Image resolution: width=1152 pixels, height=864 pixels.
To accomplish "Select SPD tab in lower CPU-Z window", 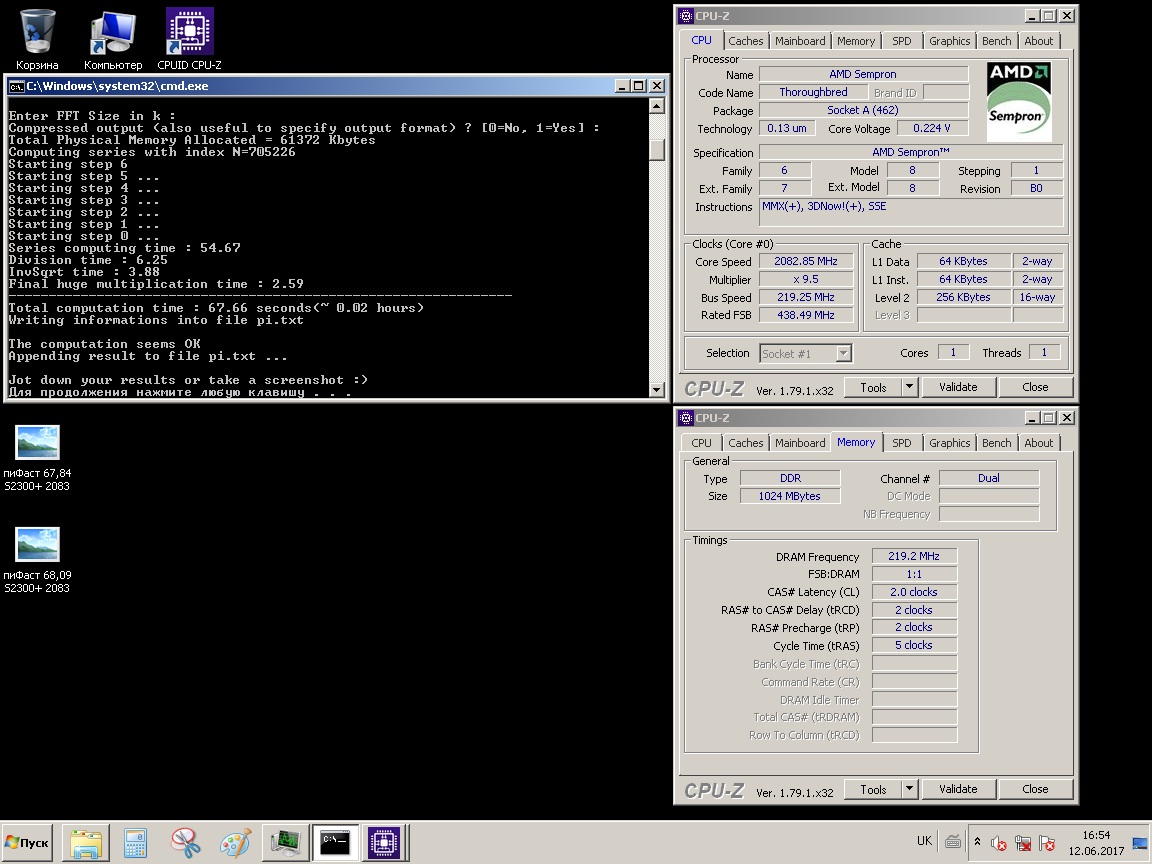I will [901, 443].
